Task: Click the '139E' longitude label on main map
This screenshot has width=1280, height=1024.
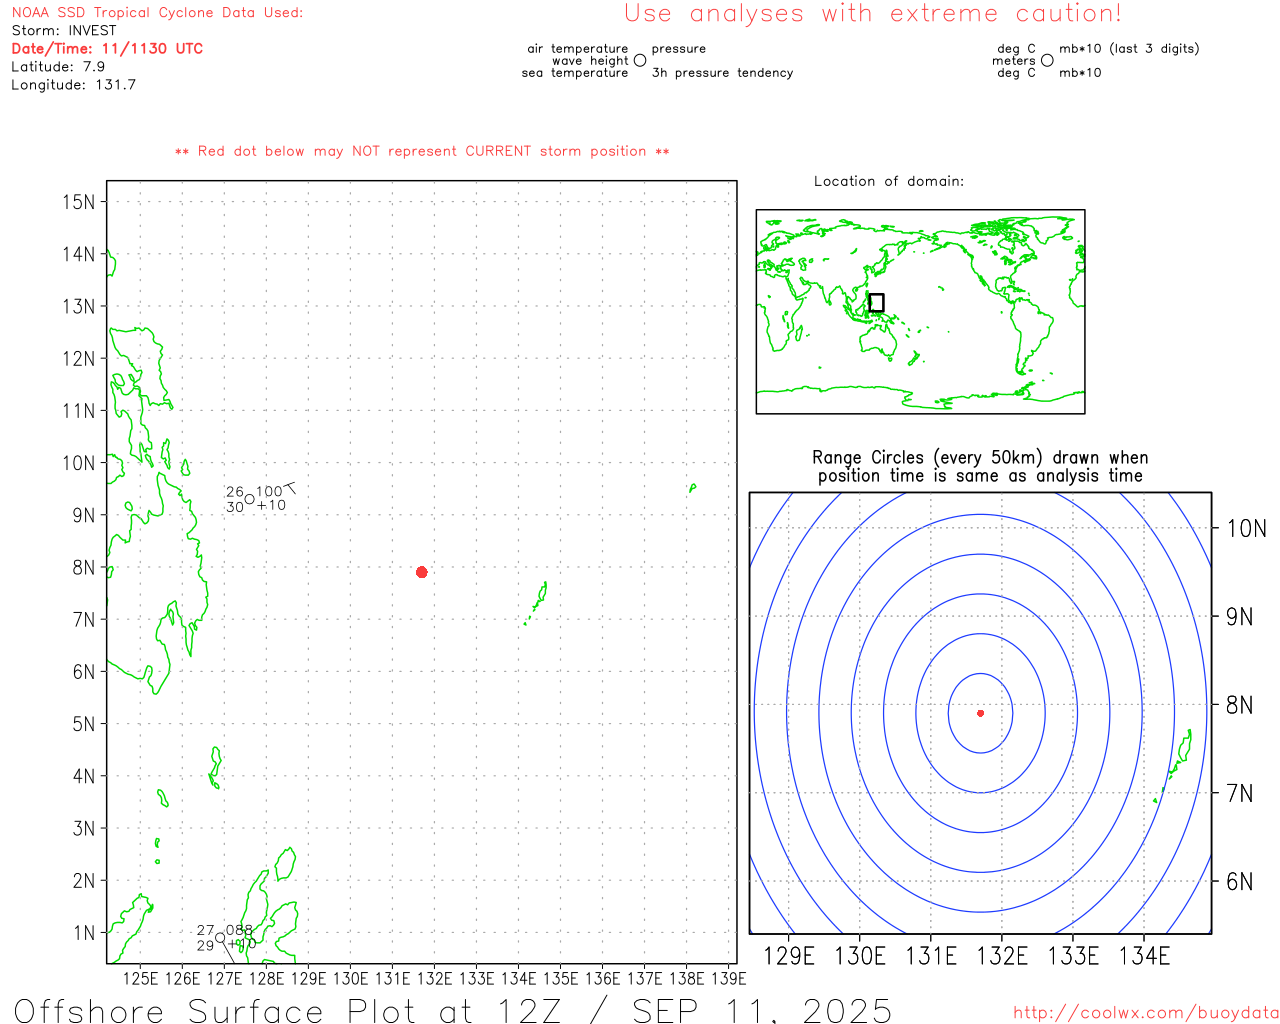Action: click(x=728, y=978)
